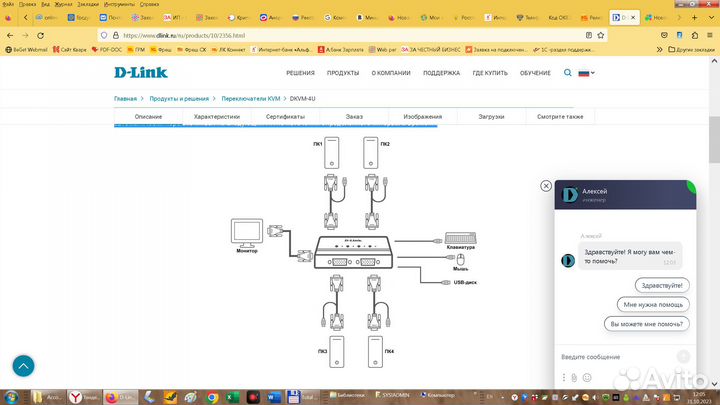Close the active D-Link tab
720x405 pixels.
tap(633, 17)
